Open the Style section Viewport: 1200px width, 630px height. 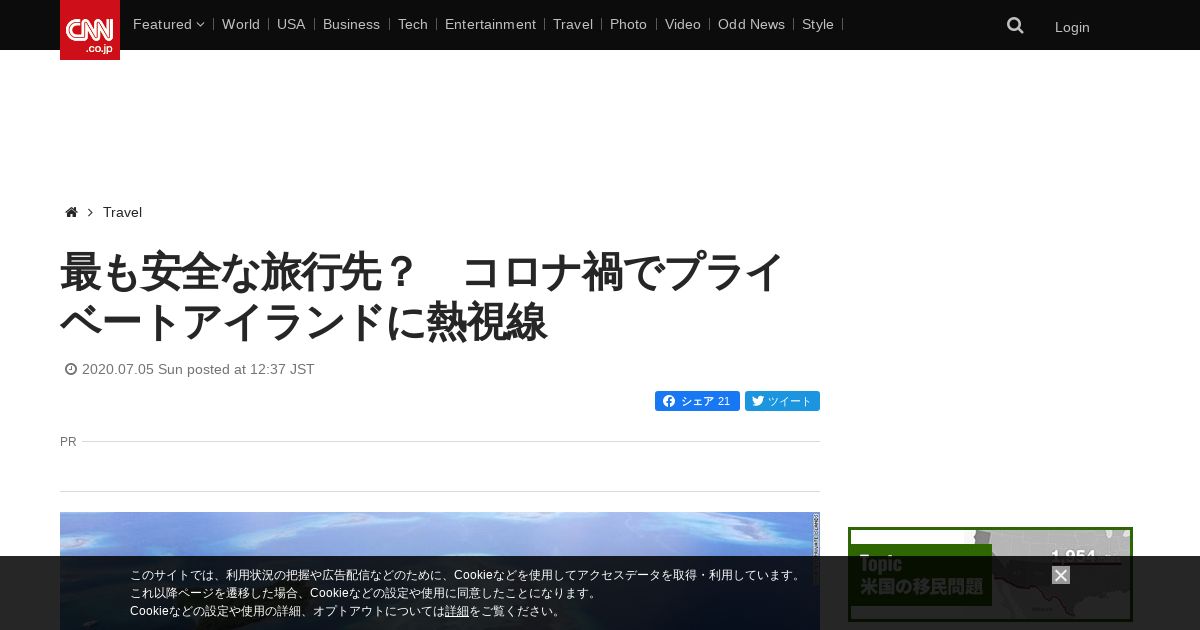(x=818, y=24)
